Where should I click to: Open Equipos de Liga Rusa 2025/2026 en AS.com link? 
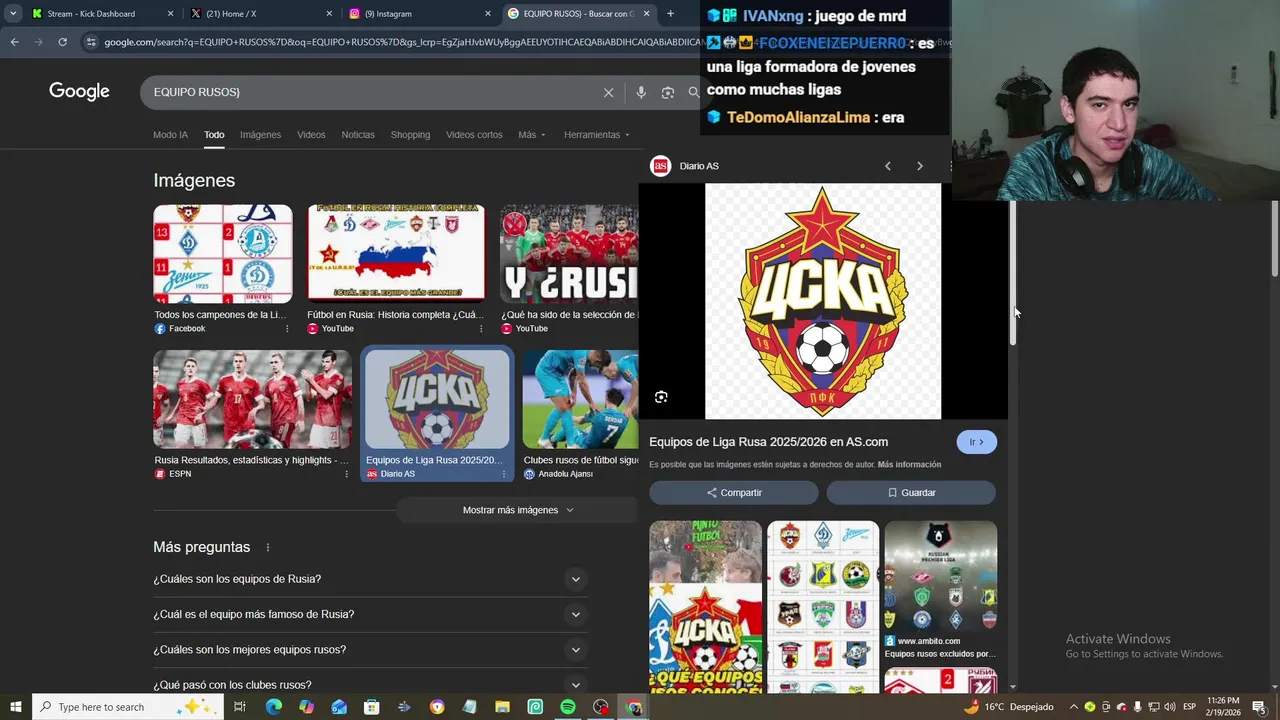point(768,442)
